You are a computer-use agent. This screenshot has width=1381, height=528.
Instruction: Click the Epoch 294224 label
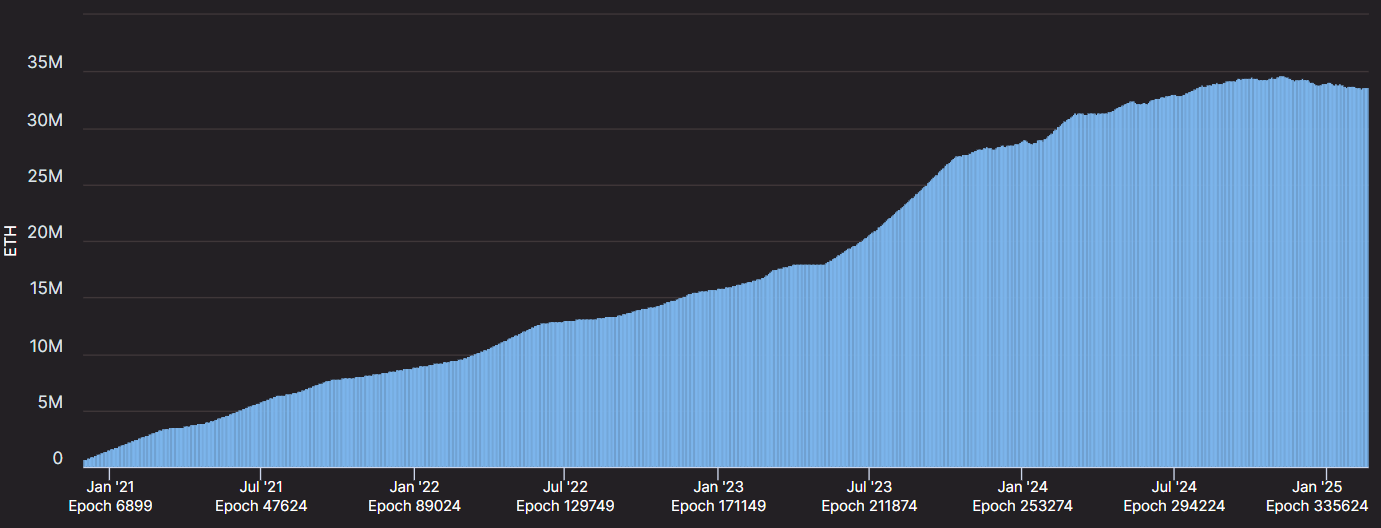click(x=1174, y=506)
